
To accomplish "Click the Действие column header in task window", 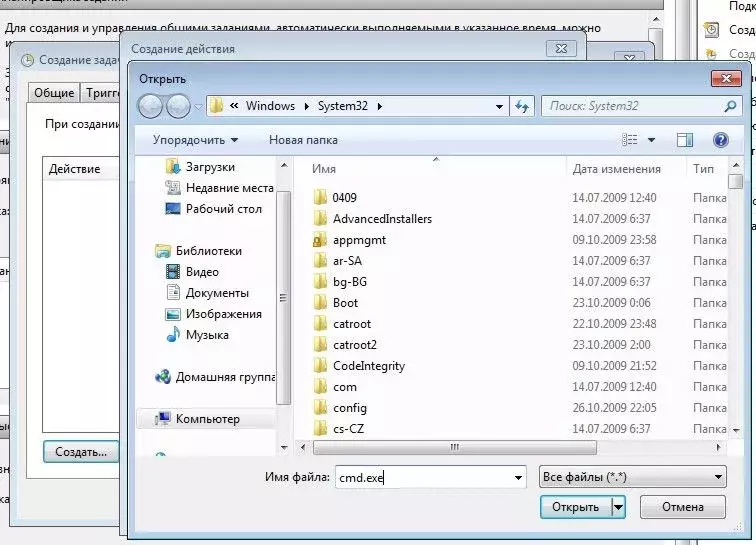I will pyautogui.click(x=81, y=169).
